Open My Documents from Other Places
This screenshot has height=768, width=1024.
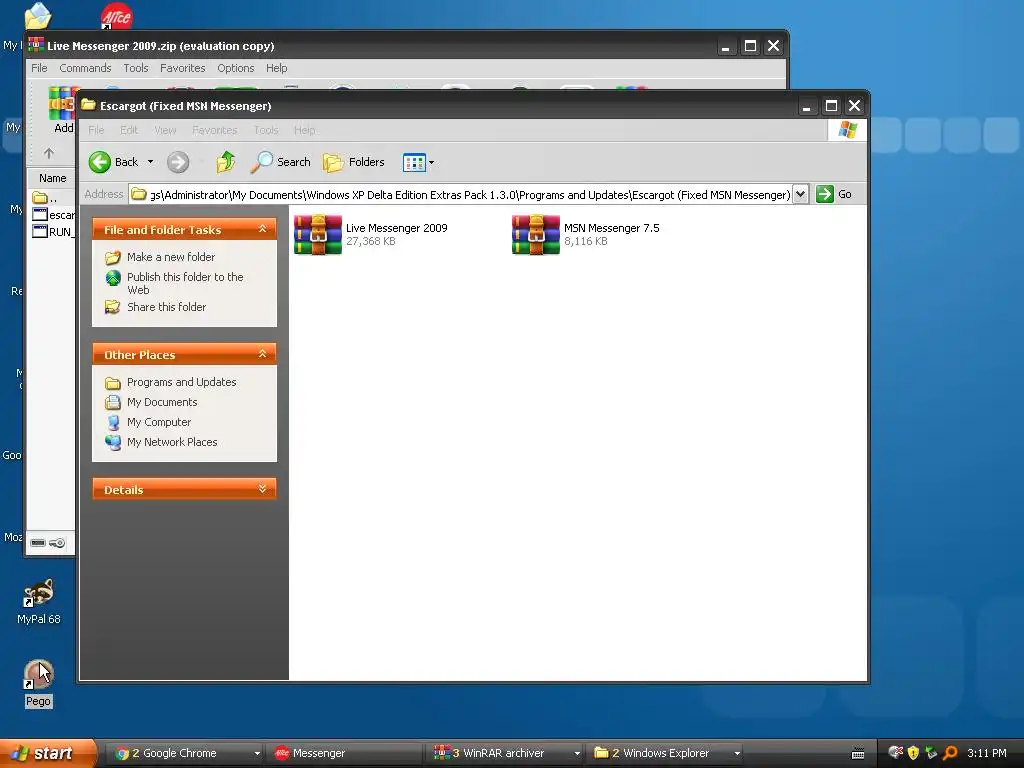click(x=162, y=402)
